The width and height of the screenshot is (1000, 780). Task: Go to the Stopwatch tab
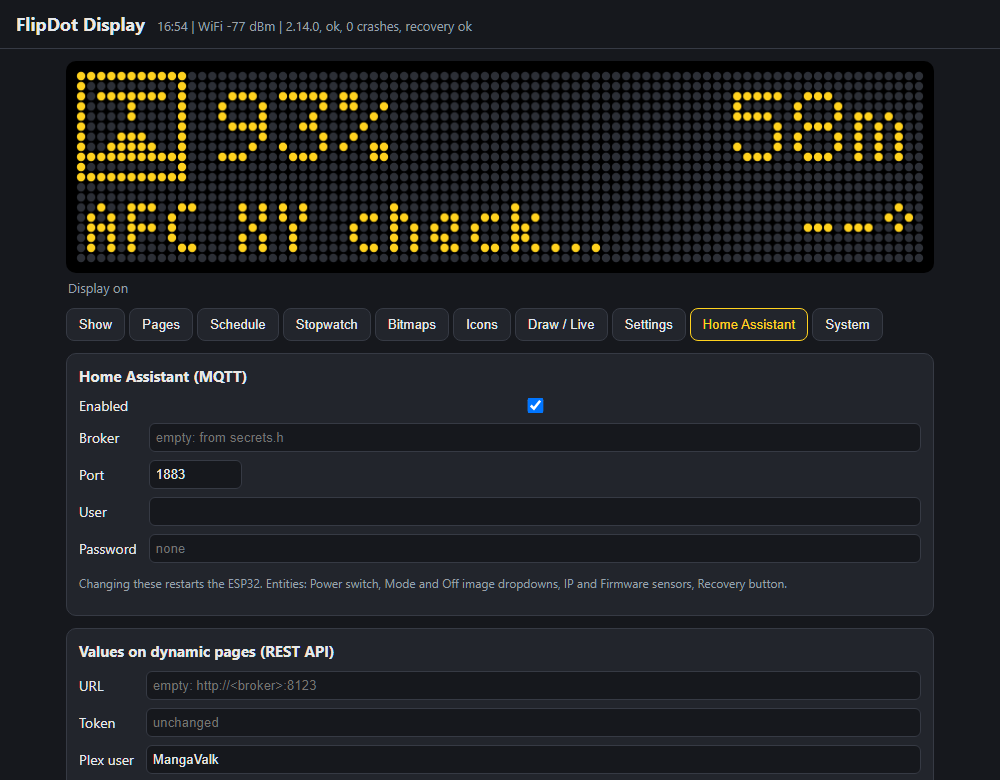[x=327, y=325]
